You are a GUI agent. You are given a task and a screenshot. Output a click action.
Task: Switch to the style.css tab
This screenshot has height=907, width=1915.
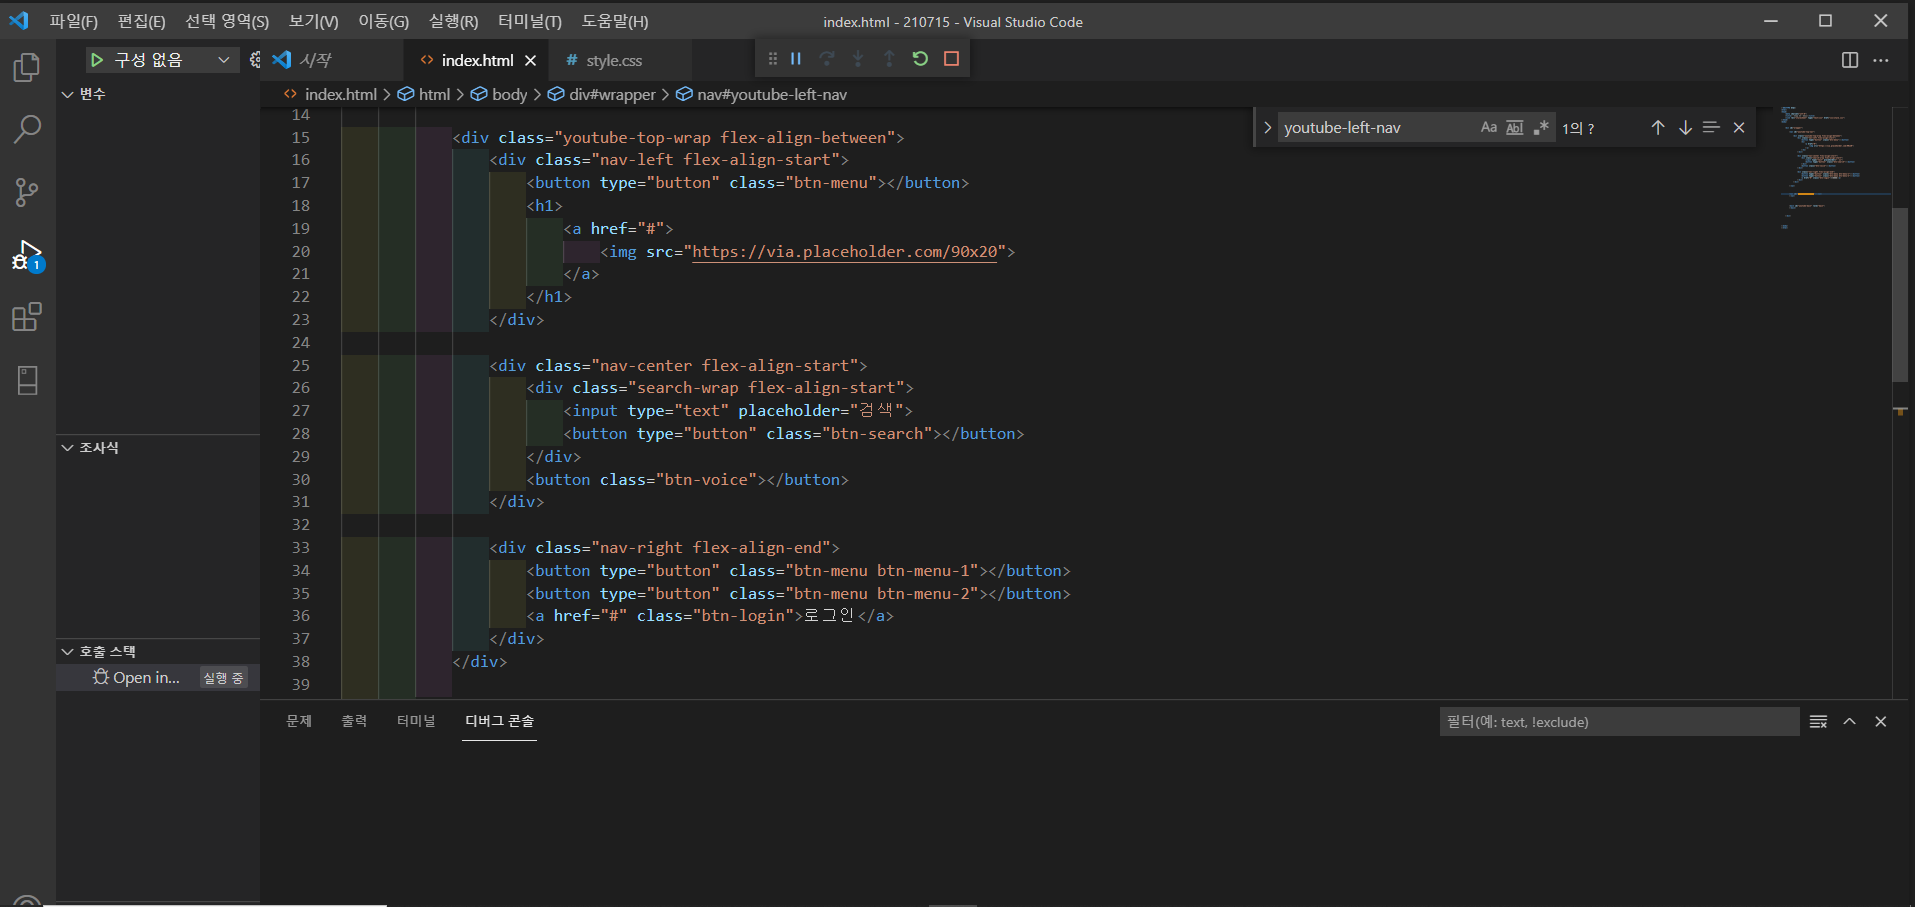coord(613,61)
